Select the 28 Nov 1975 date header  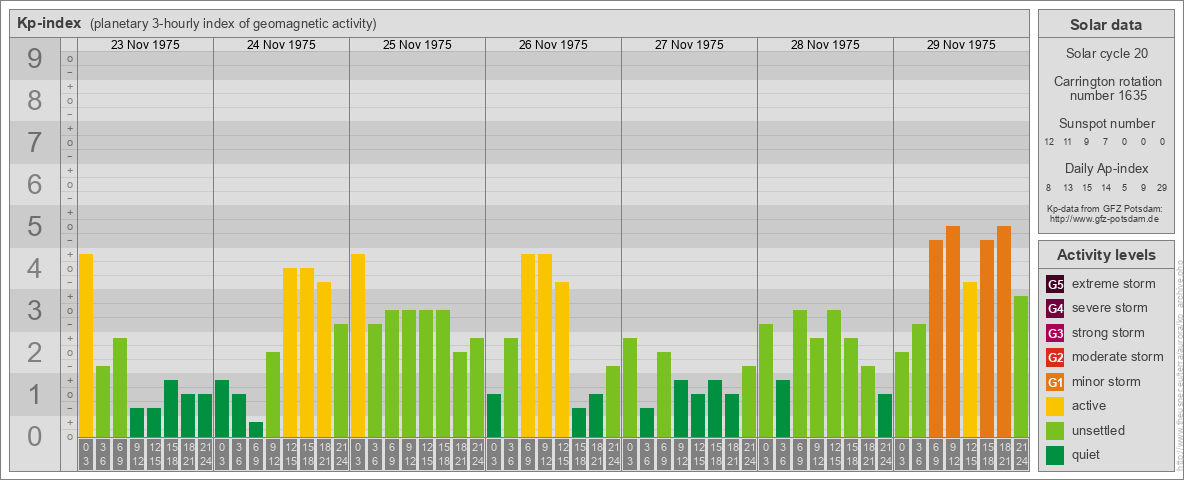825,45
